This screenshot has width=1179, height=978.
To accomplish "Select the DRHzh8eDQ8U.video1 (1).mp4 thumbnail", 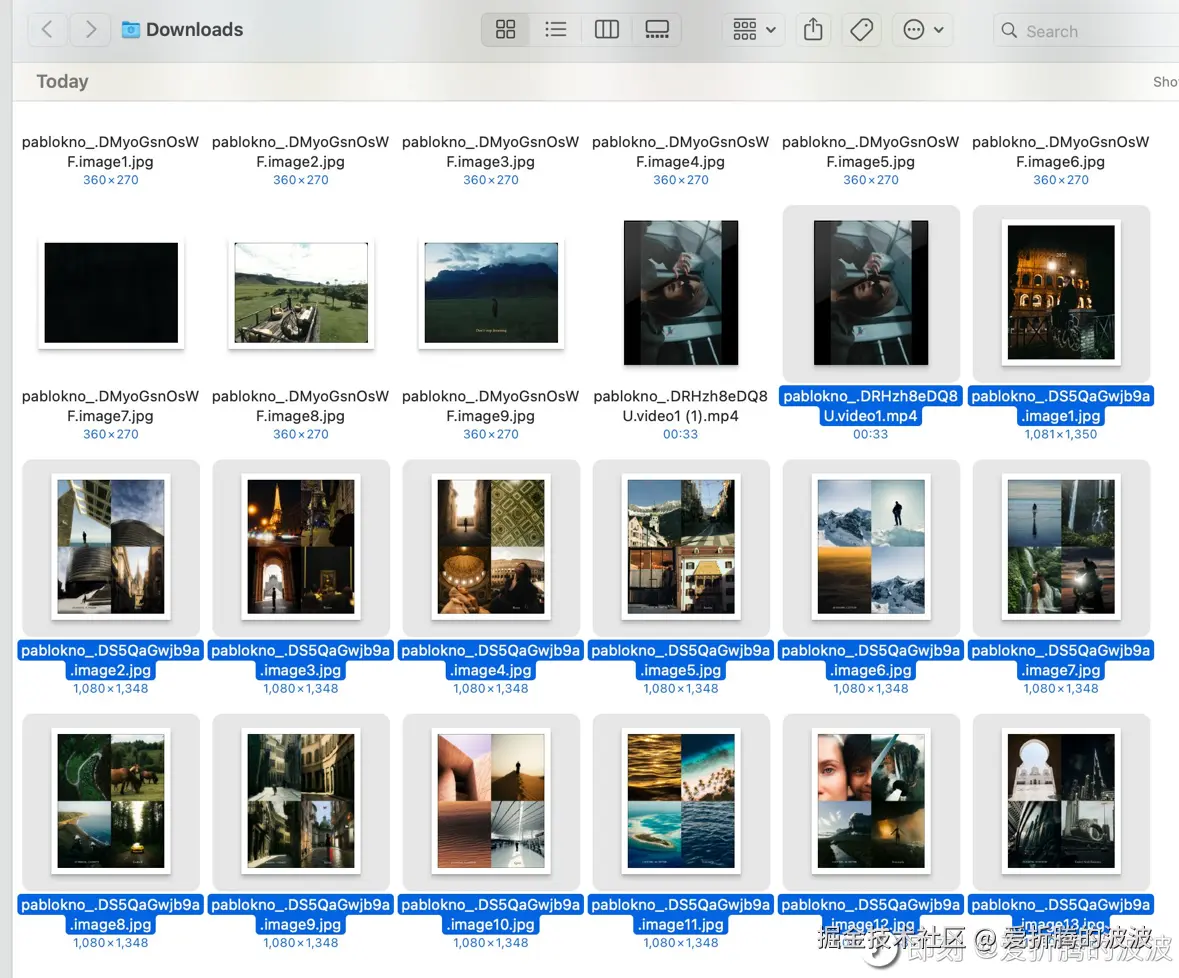I will pyautogui.click(x=681, y=293).
